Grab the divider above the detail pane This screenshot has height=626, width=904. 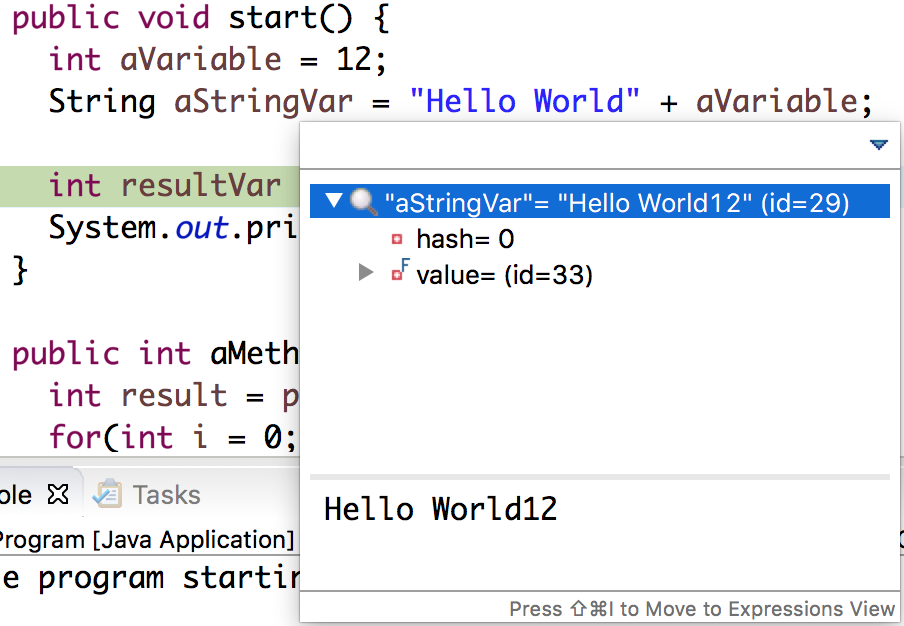coord(600,477)
